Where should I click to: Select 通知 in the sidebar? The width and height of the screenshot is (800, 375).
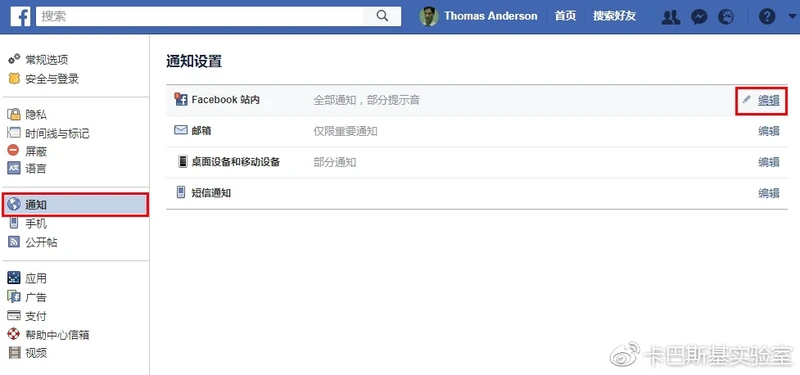(x=76, y=205)
